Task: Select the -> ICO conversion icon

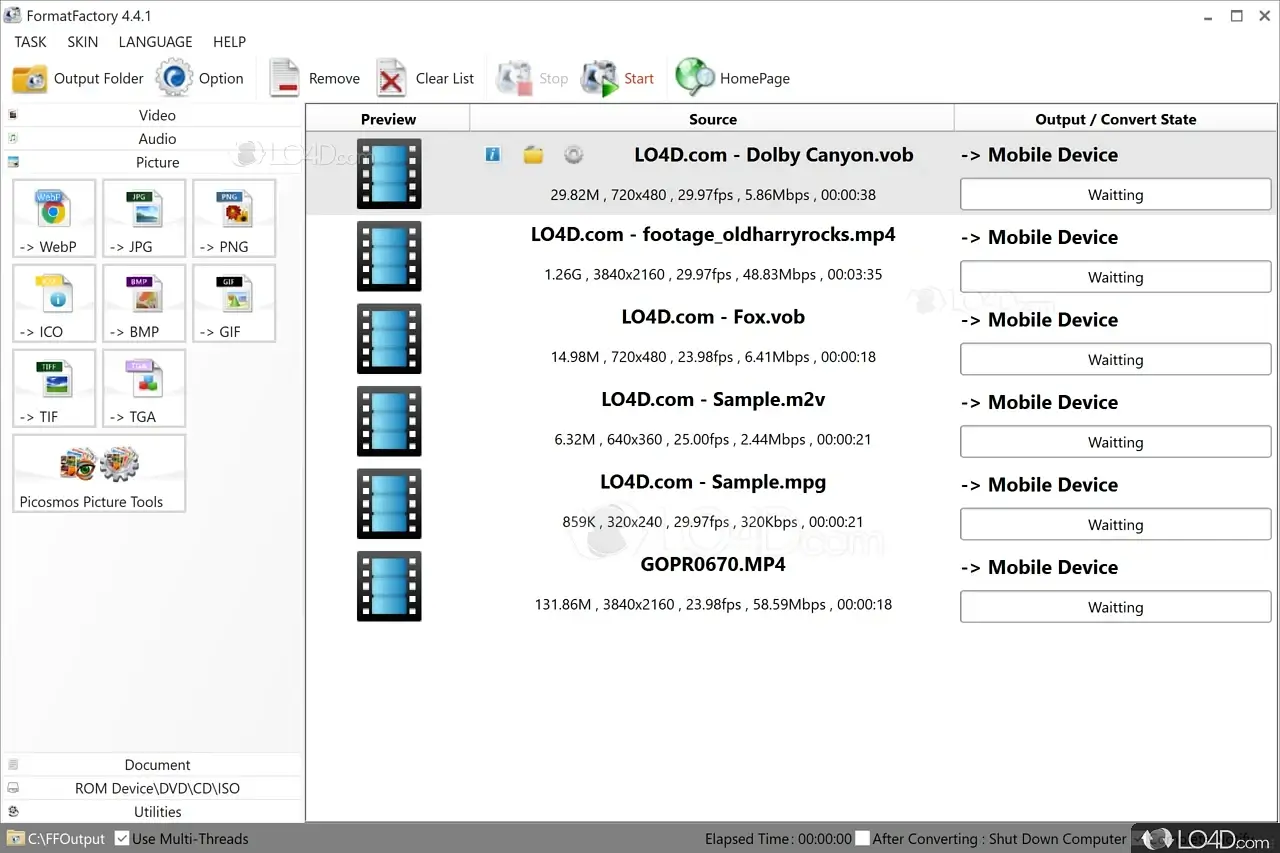Action: [x=54, y=303]
